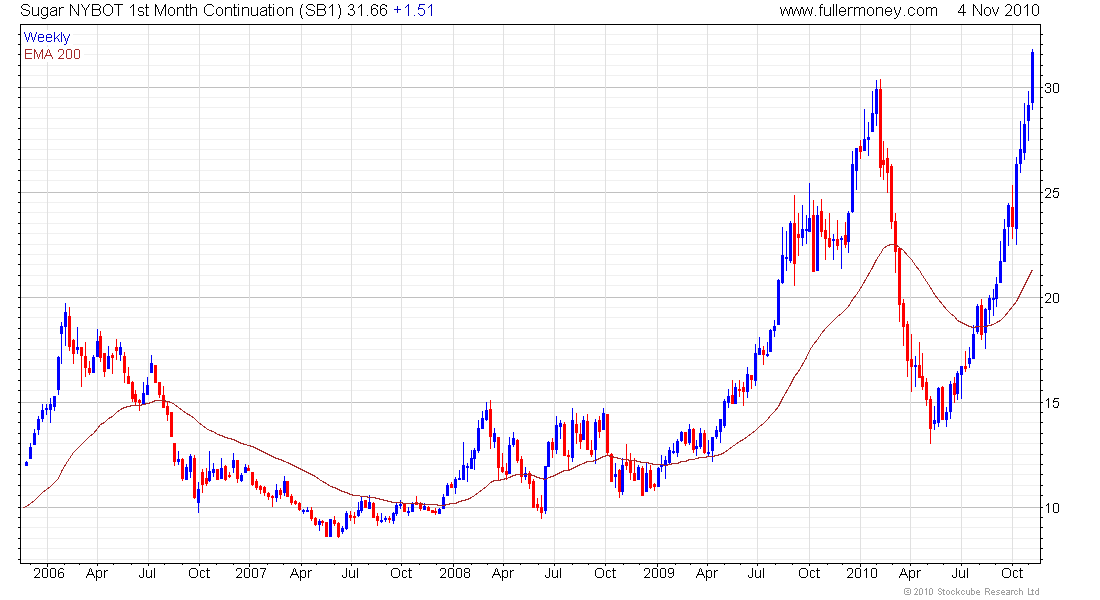Screen dimensions: 1100x600
Task: Click the 15 price axis label
Action: pyautogui.click(x=1052, y=404)
